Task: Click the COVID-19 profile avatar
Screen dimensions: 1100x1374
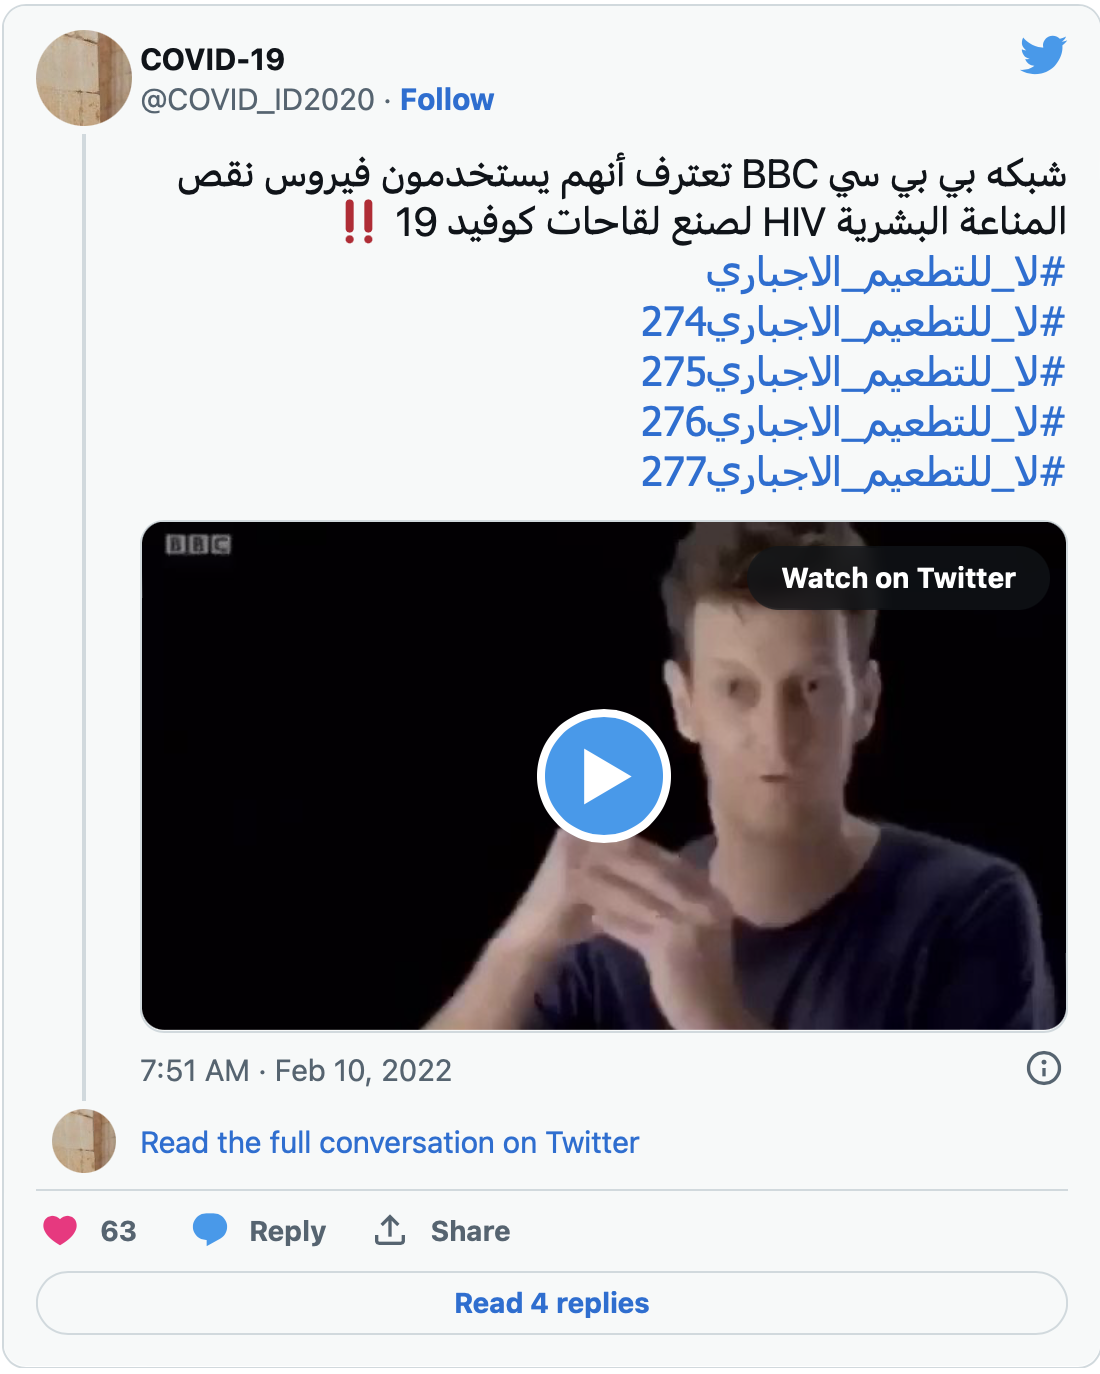Action: (x=84, y=78)
